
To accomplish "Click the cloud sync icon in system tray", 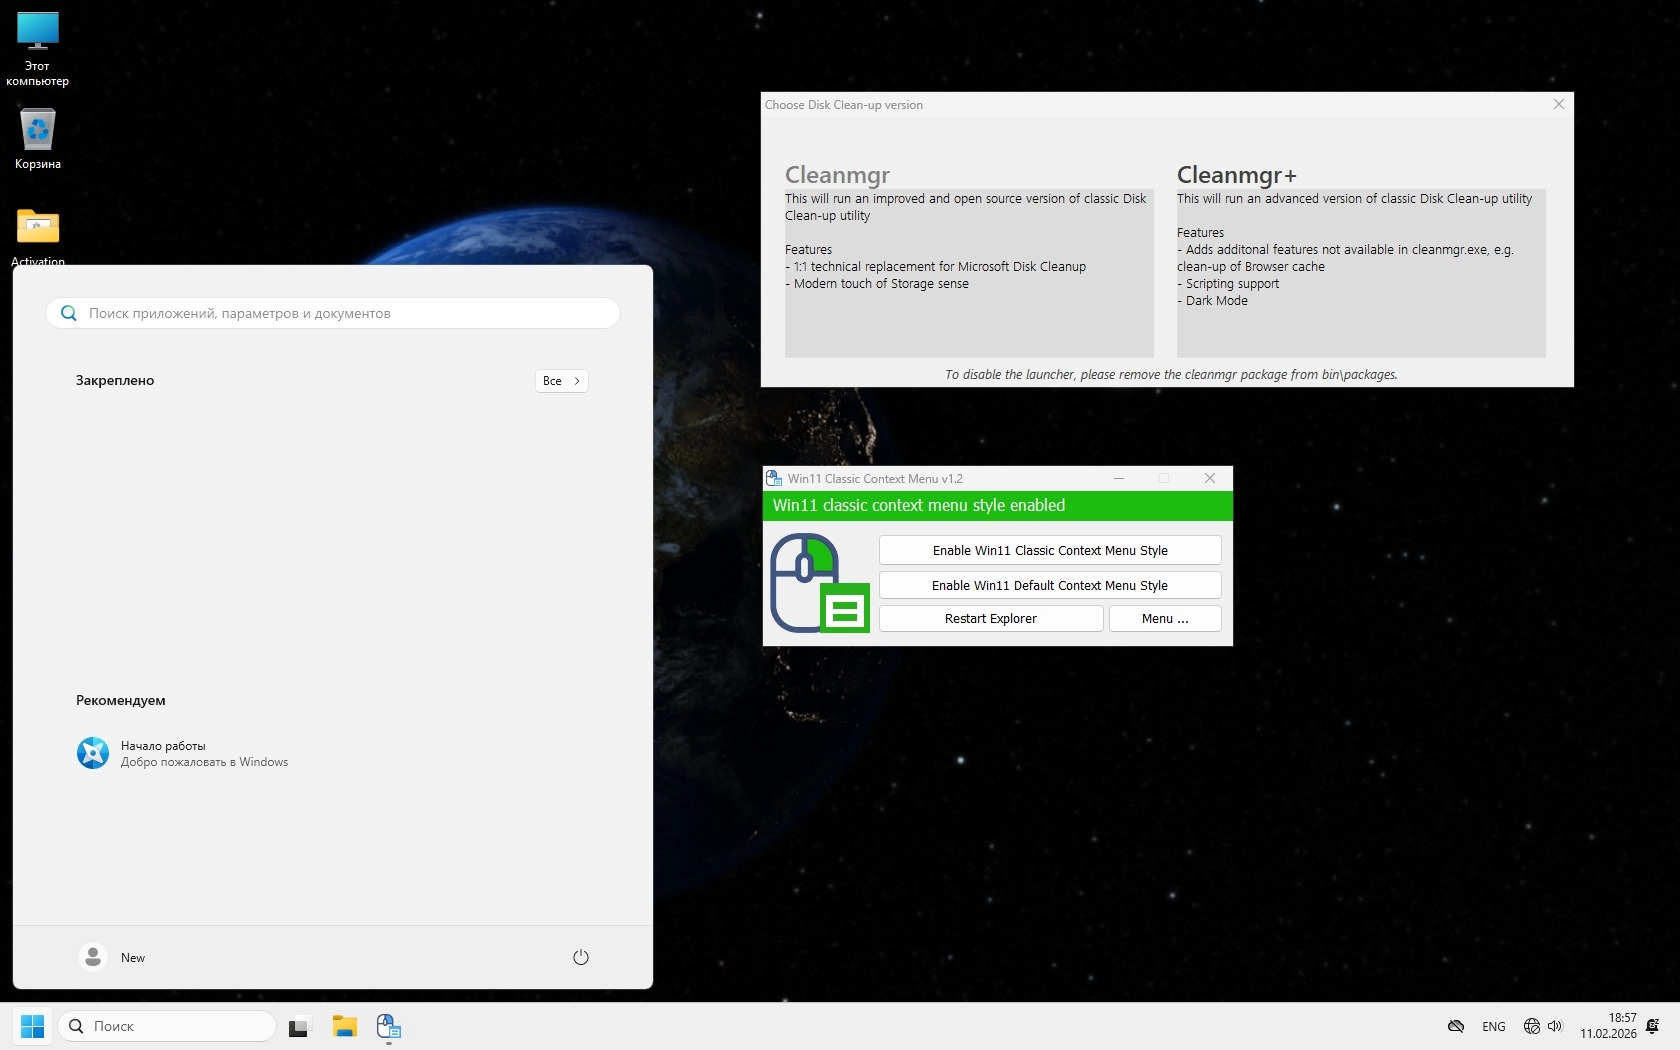I will click(x=1456, y=1026).
